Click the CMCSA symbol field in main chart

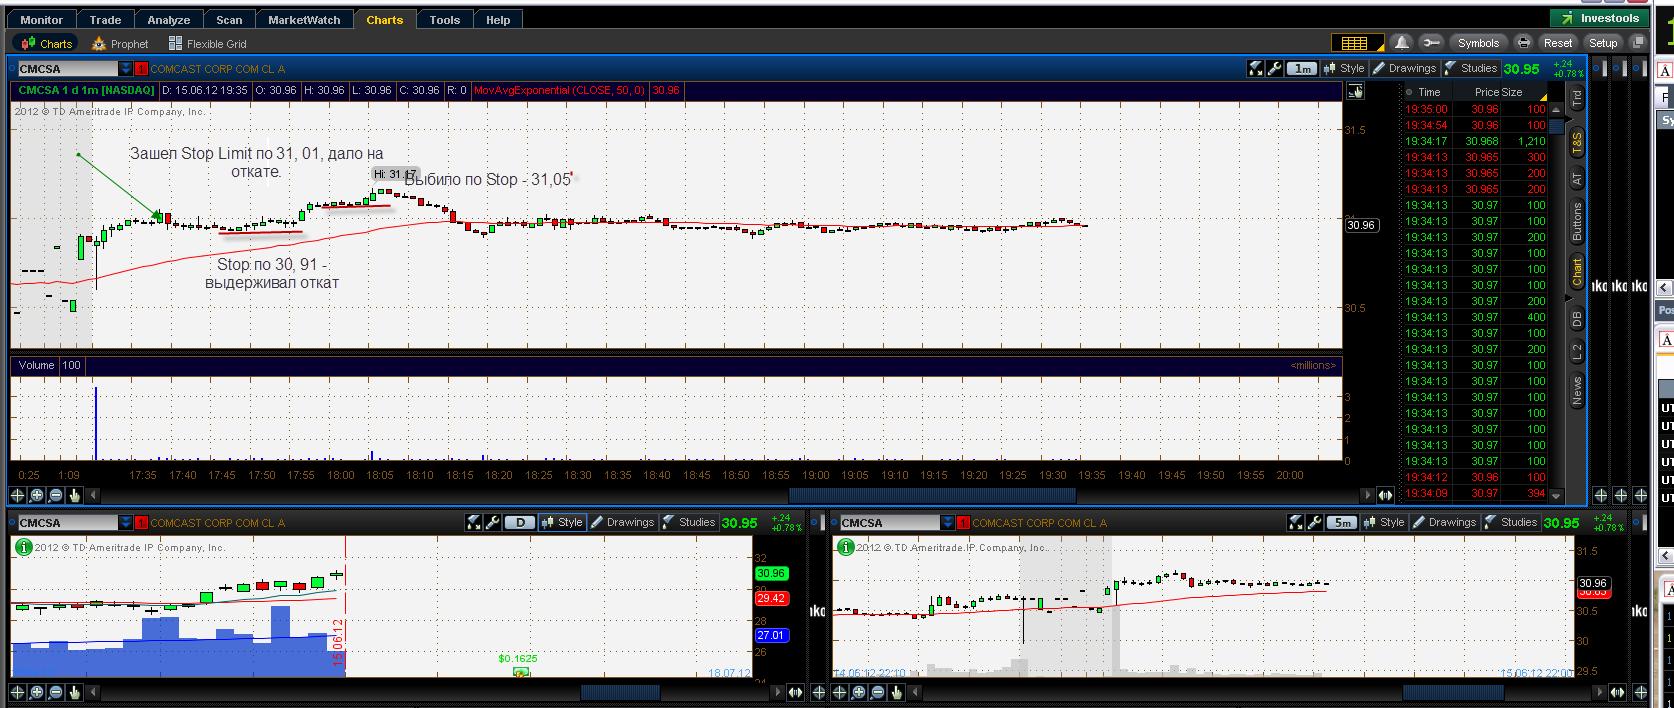67,69
